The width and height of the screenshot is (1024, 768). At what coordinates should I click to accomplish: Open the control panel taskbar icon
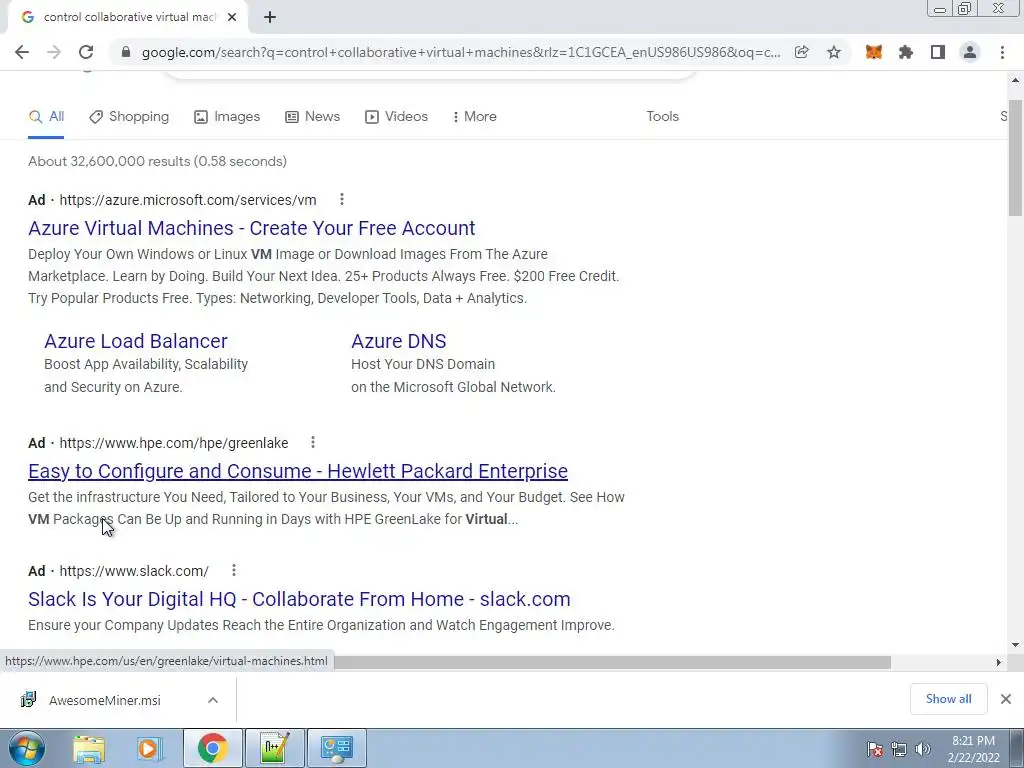click(336, 748)
